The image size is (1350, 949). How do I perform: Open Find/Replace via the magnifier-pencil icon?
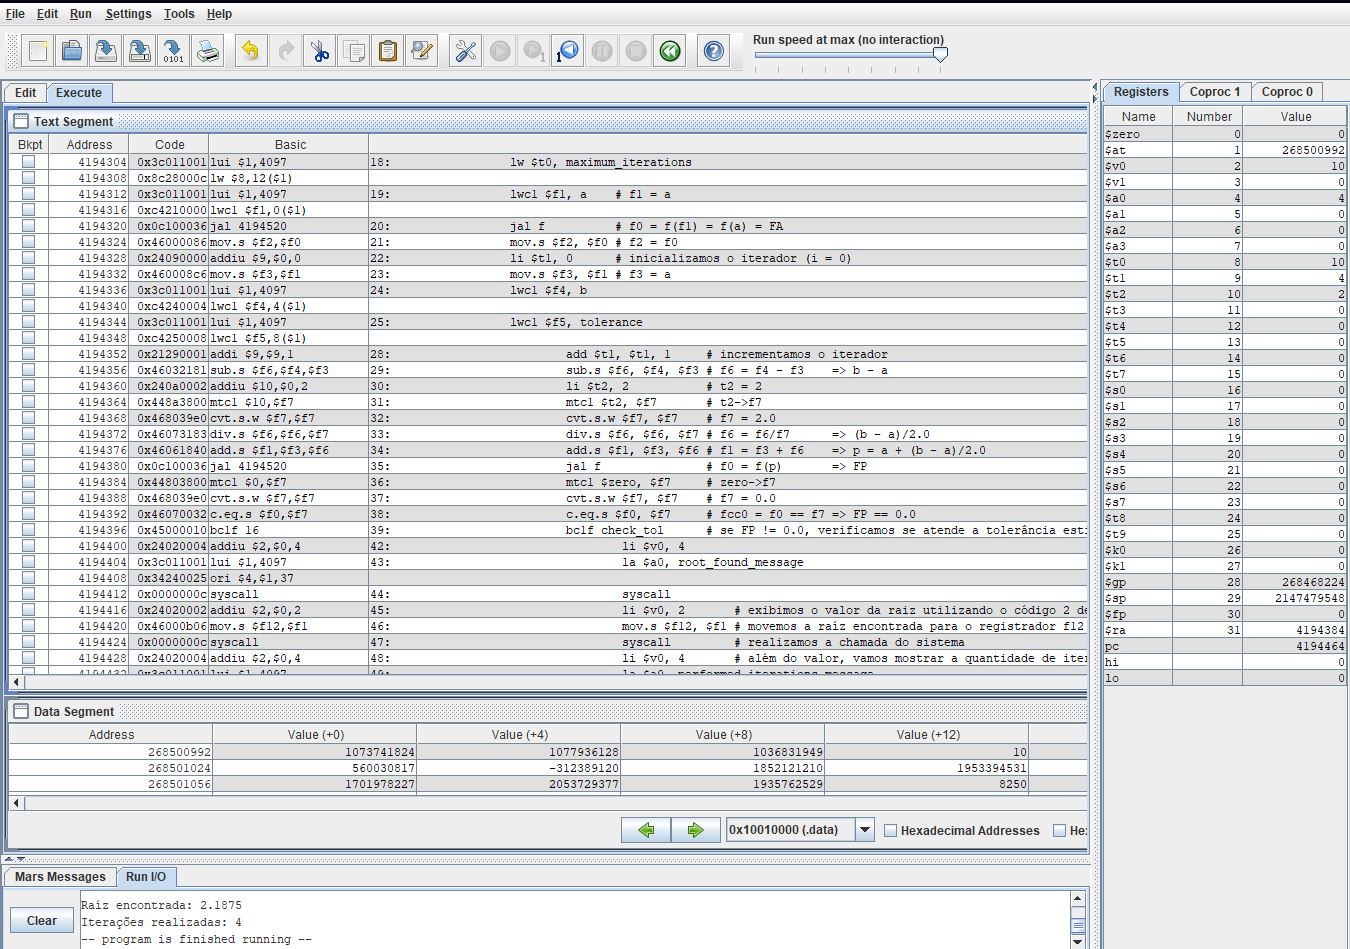[x=422, y=51]
